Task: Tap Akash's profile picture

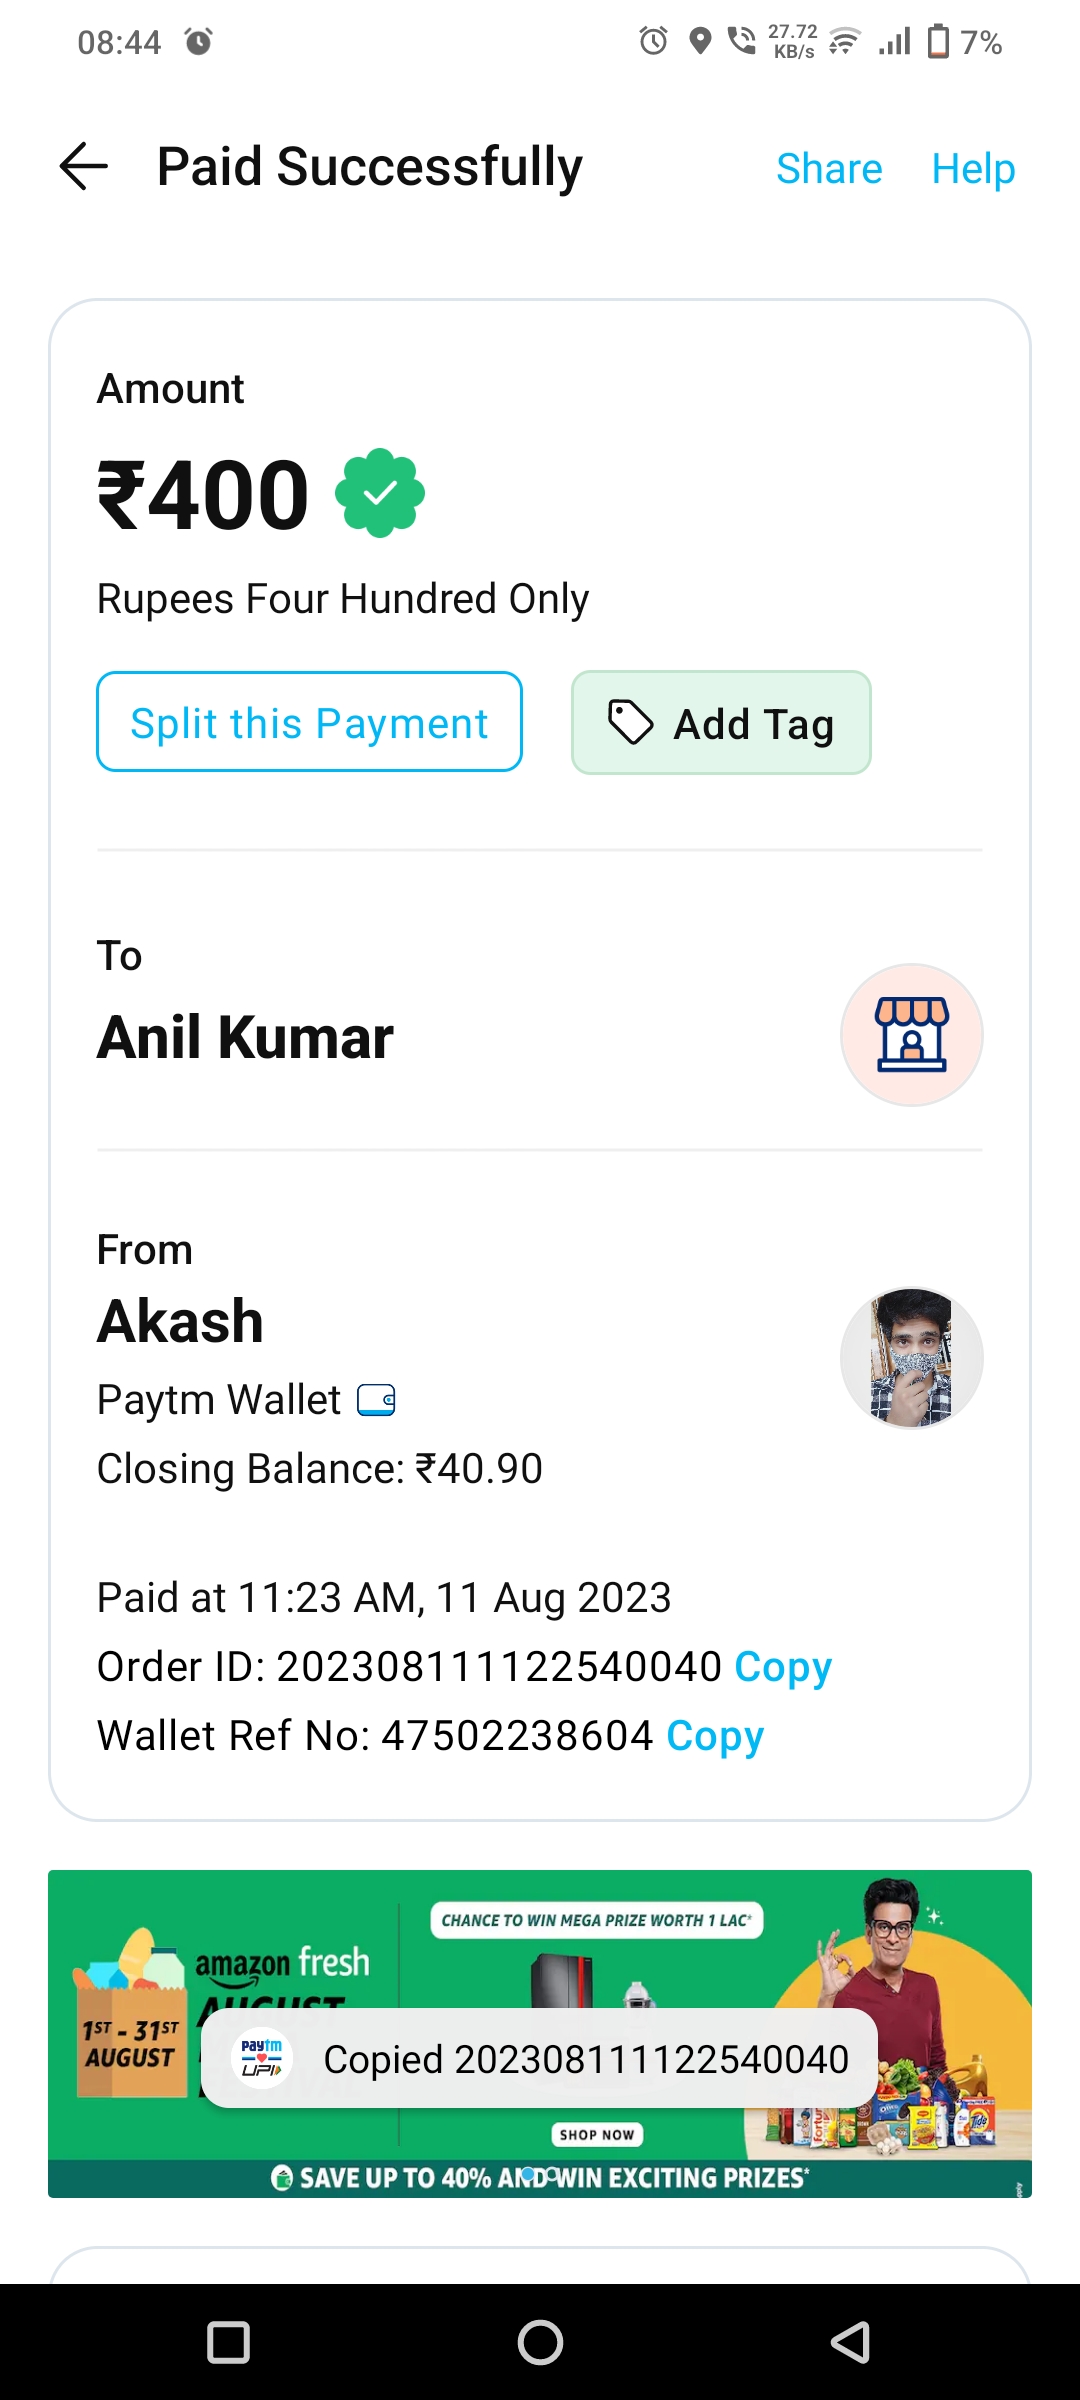Action: click(x=911, y=1357)
